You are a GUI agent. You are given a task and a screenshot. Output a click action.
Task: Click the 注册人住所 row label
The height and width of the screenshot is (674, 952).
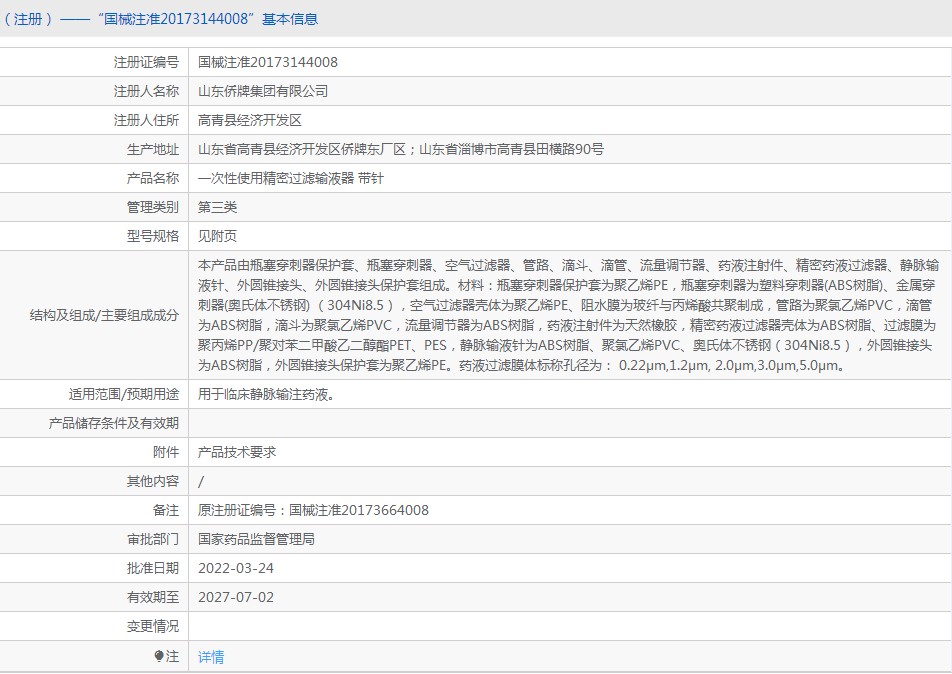pos(146,120)
